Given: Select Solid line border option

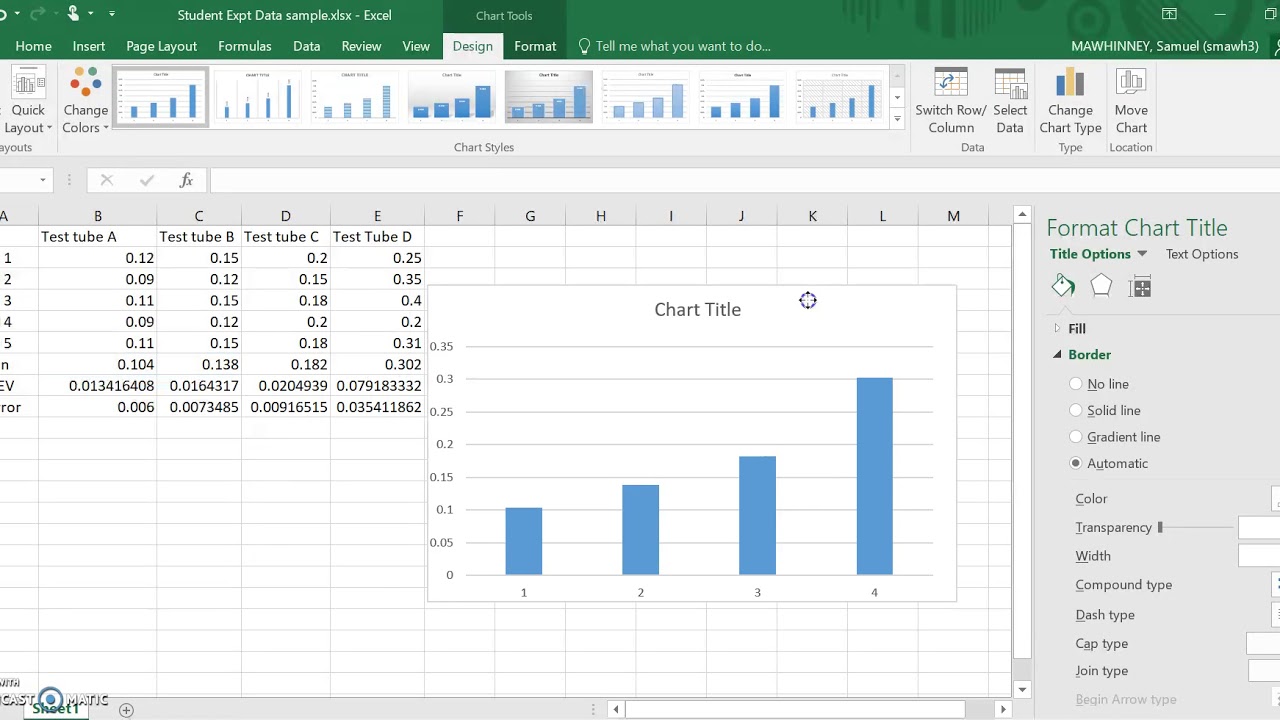Looking at the screenshot, I should [1076, 410].
